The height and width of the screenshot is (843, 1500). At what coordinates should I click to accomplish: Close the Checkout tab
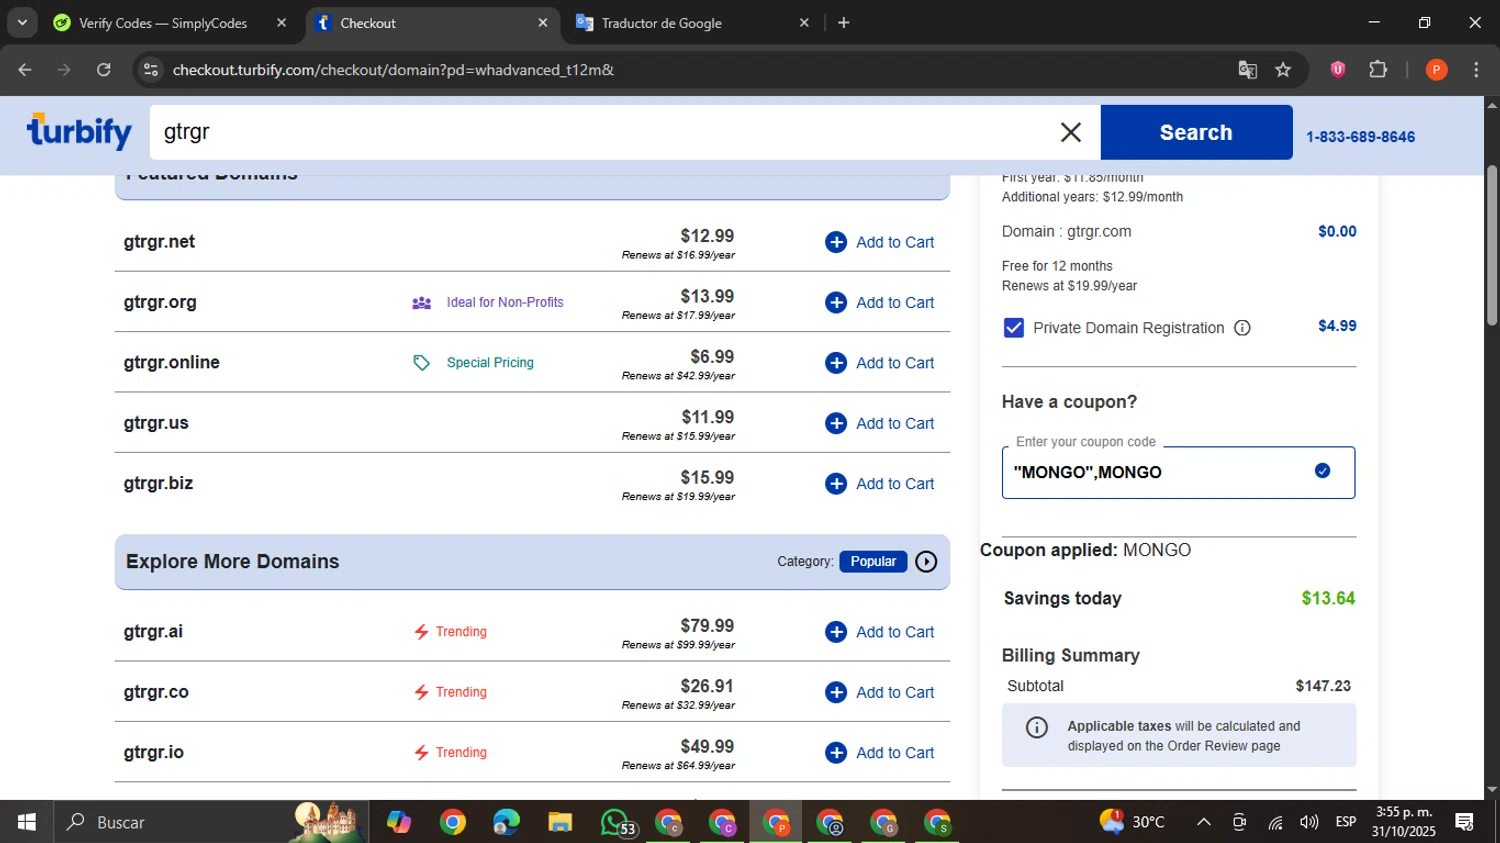tap(543, 23)
